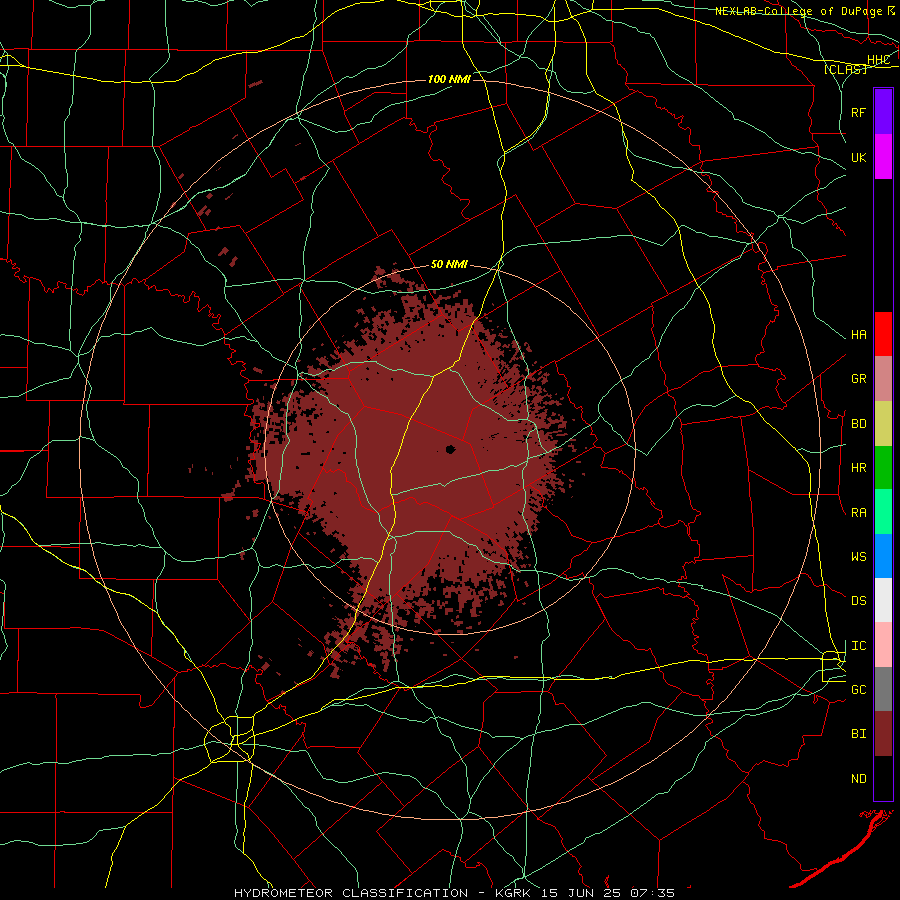Click the "[CLAS]" unit label
This screenshot has height=900, width=900.
pos(845,69)
